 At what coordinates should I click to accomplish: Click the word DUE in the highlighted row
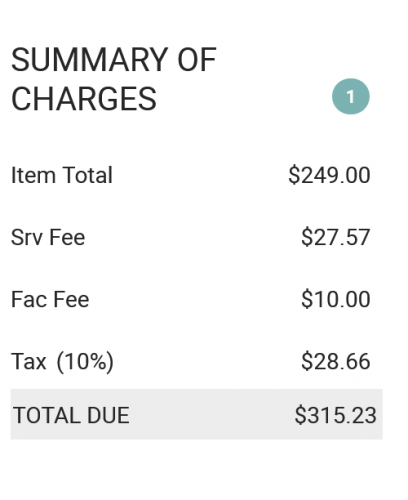click(x=108, y=415)
